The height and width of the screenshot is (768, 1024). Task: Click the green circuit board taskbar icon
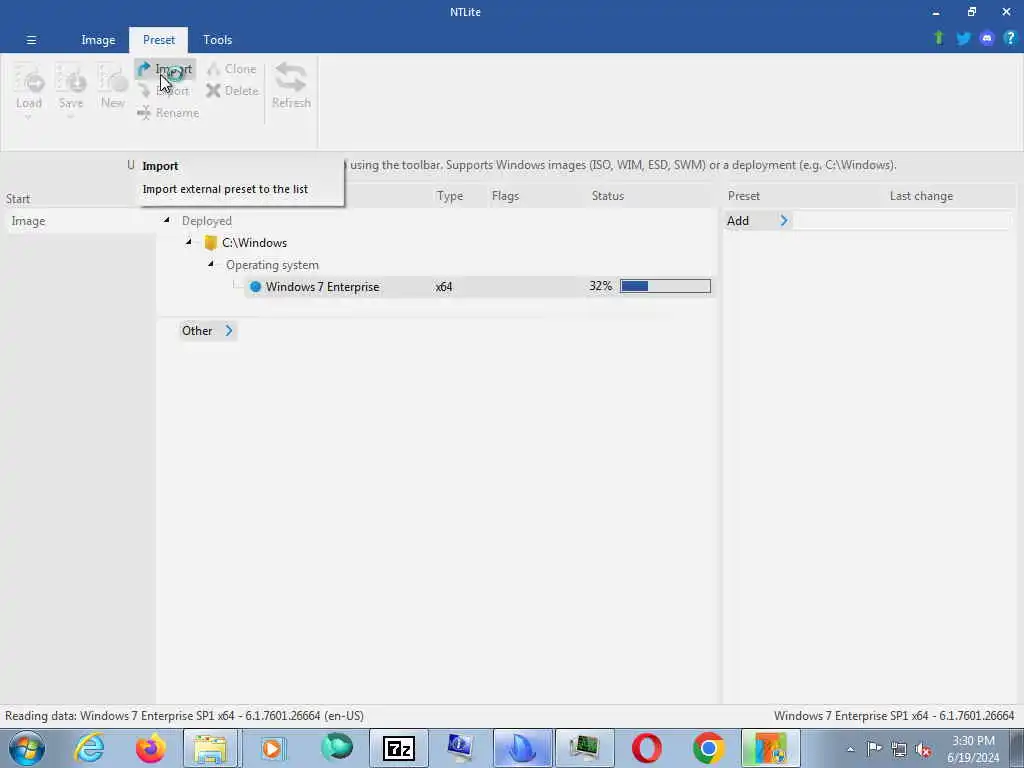[584, 748]
